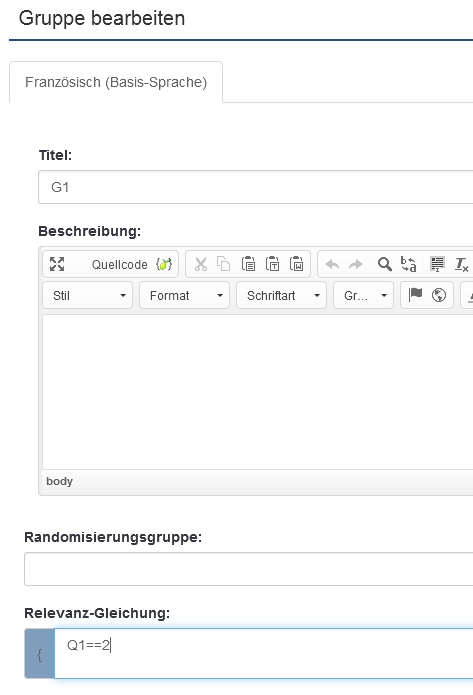The height and width of the screenshot is (695, 473).
Task: Open the Gr... font size dropdown
Action: tap(364, 295)
